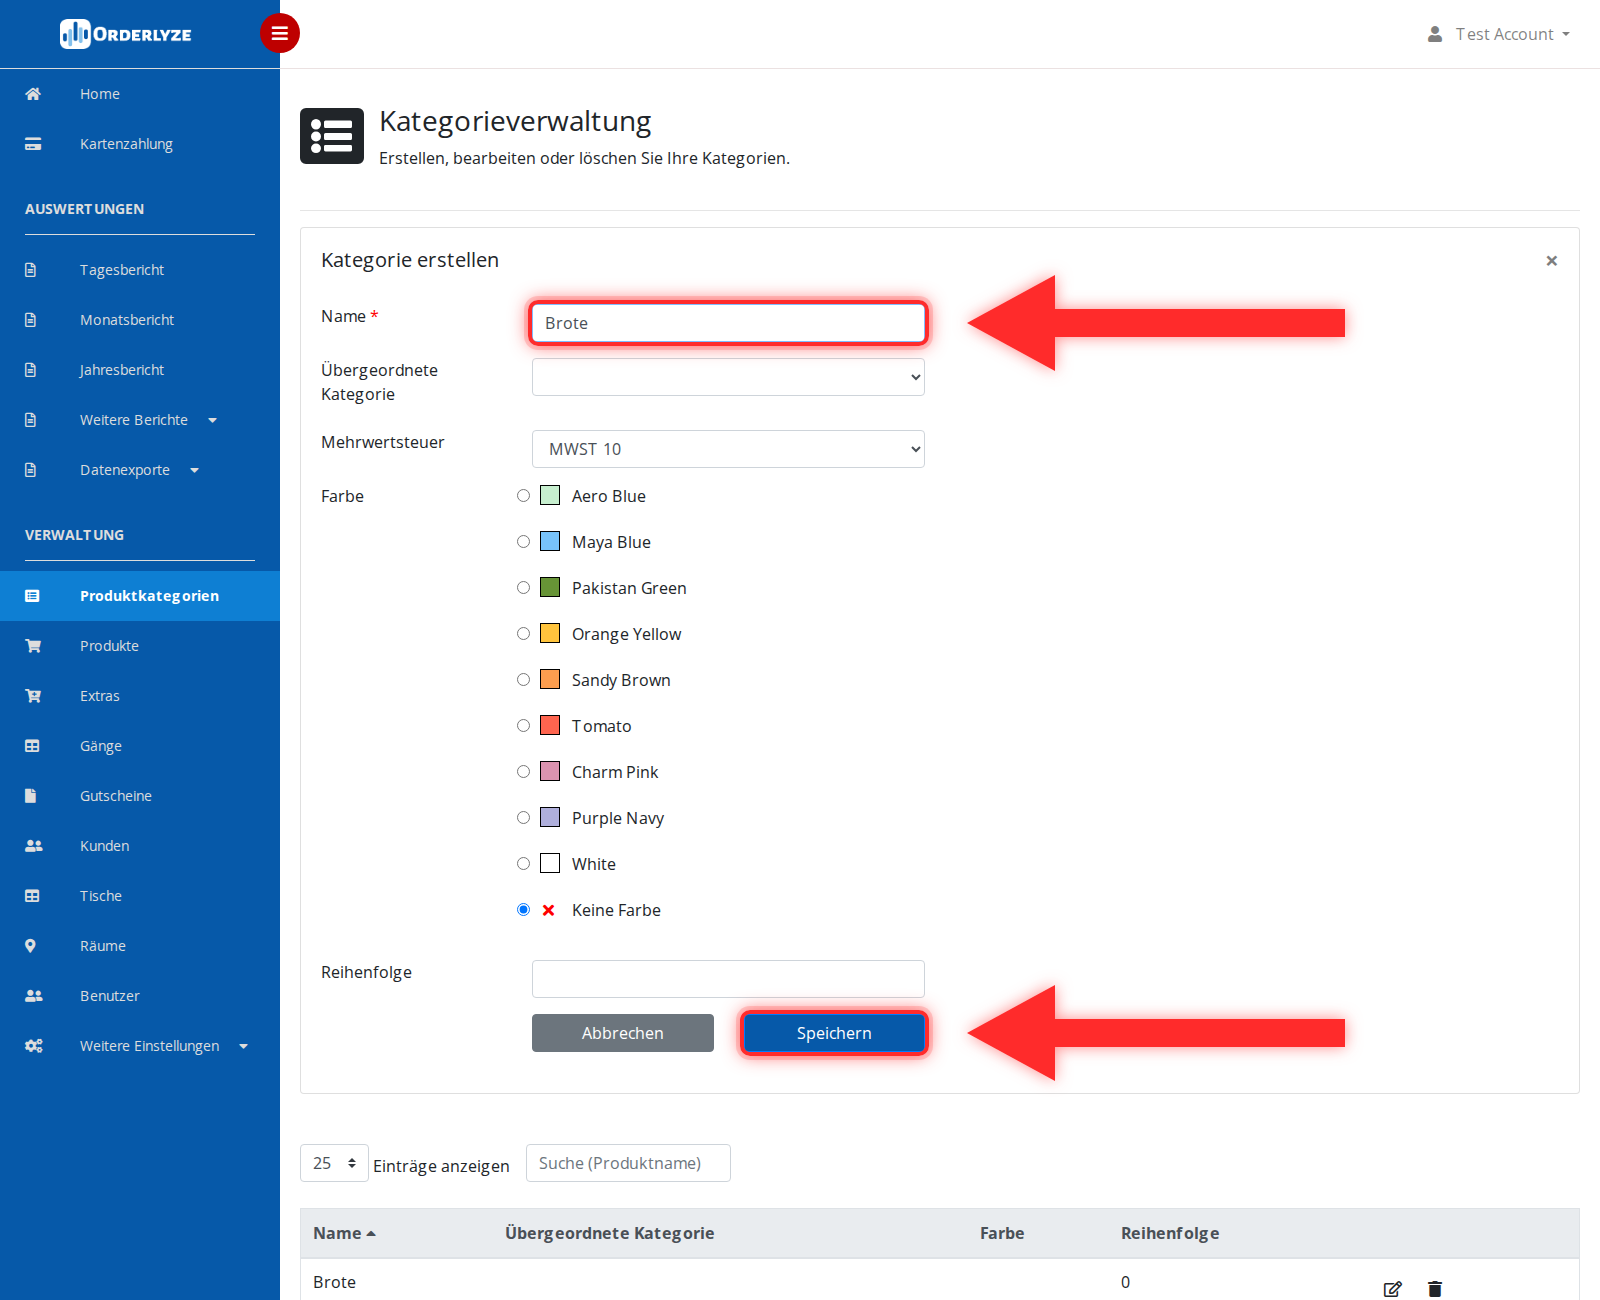Toggle the red hamburger sidebar button
Screen dimensions: 1600x1300
coord(280,33)
